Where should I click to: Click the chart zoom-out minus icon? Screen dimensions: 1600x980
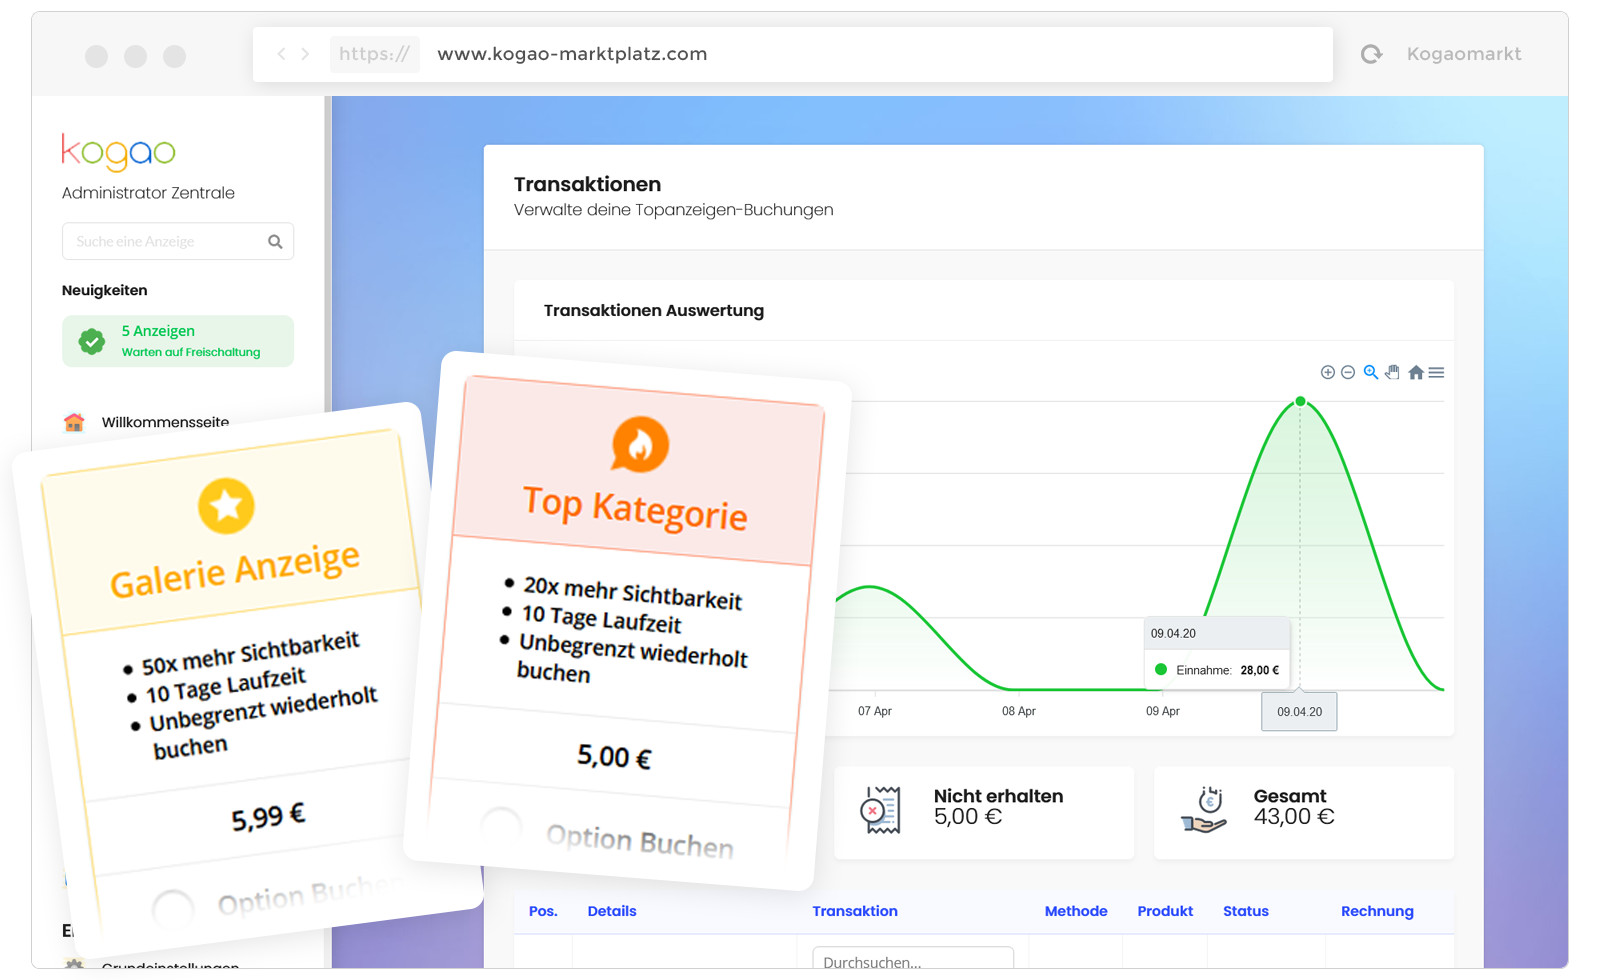tap(1348, 372)
